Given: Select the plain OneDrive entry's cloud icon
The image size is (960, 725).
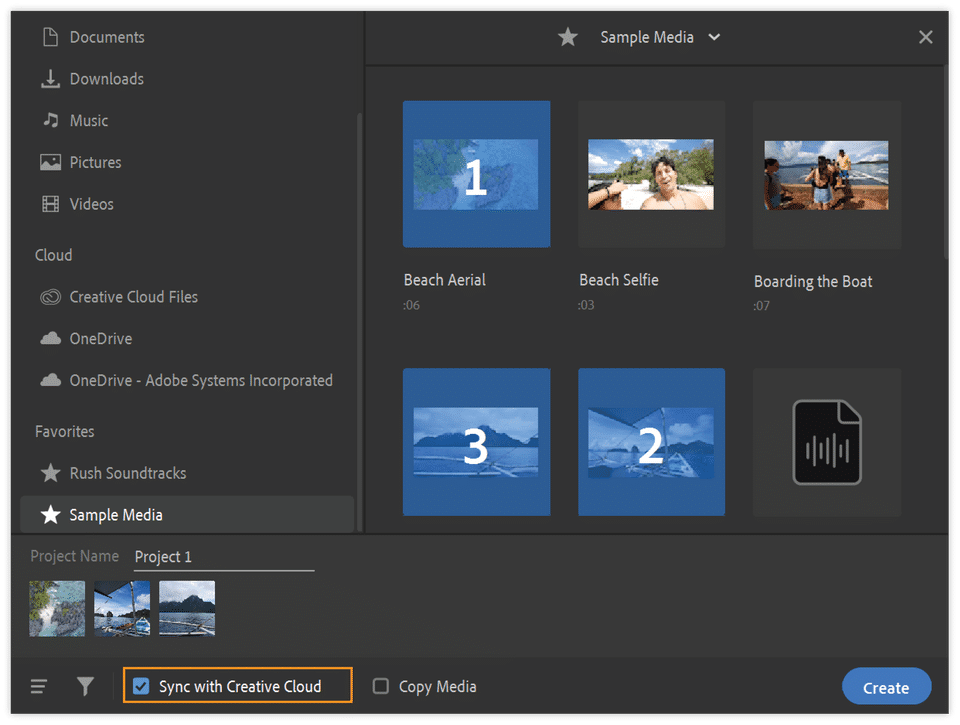Looking at the screenshot, I should pos(50,338).
